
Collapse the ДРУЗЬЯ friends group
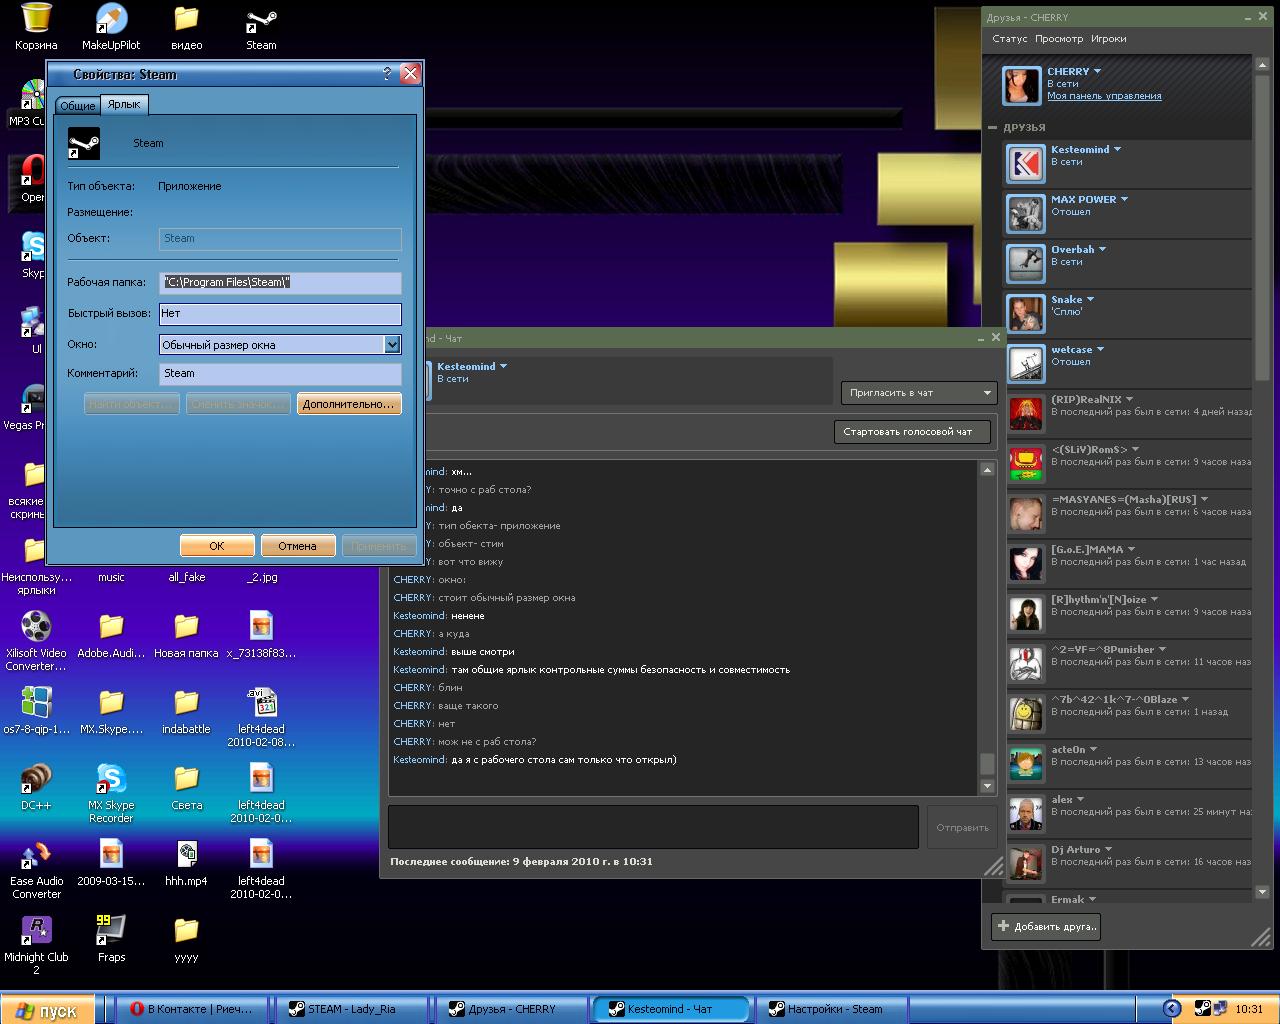coord(993,128)
